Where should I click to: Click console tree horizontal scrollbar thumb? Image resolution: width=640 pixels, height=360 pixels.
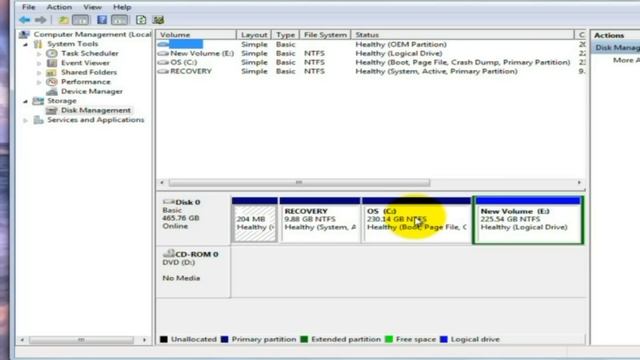(x=81, y=340)
